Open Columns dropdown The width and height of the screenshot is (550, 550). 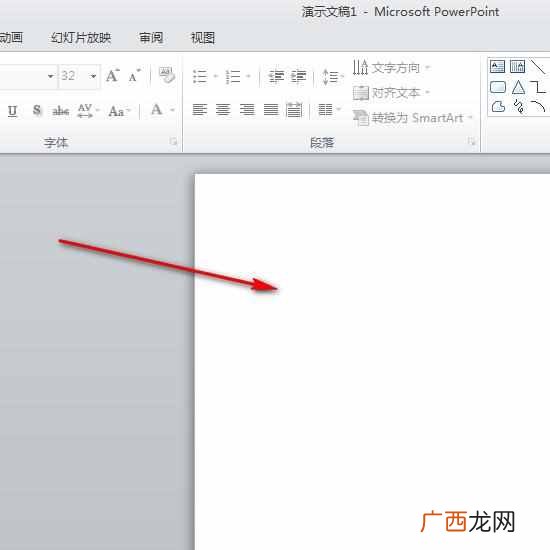coord(329,110)
